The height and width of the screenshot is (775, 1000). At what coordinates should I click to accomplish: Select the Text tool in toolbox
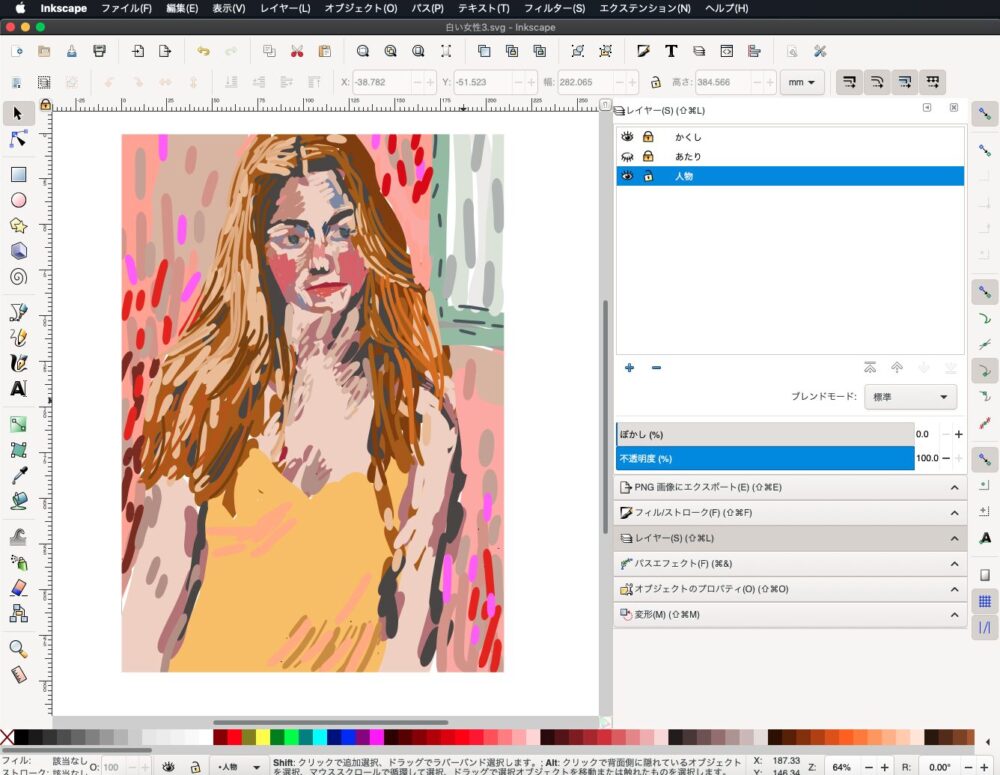tap(18, 388)
